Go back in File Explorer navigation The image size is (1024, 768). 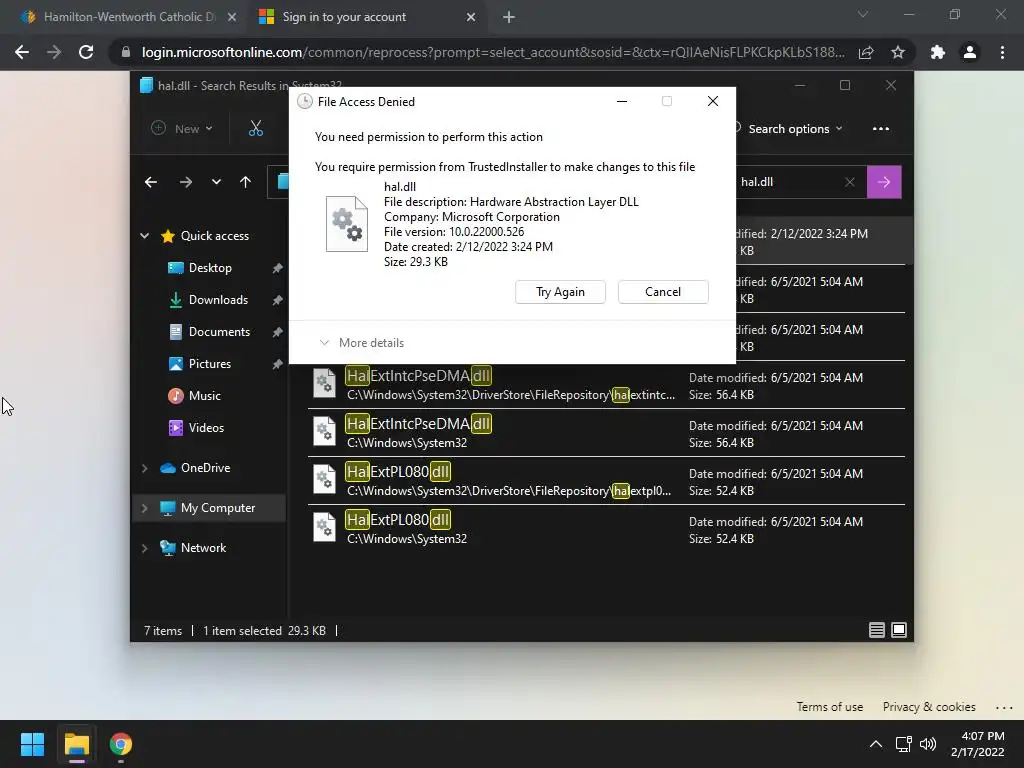151,182
